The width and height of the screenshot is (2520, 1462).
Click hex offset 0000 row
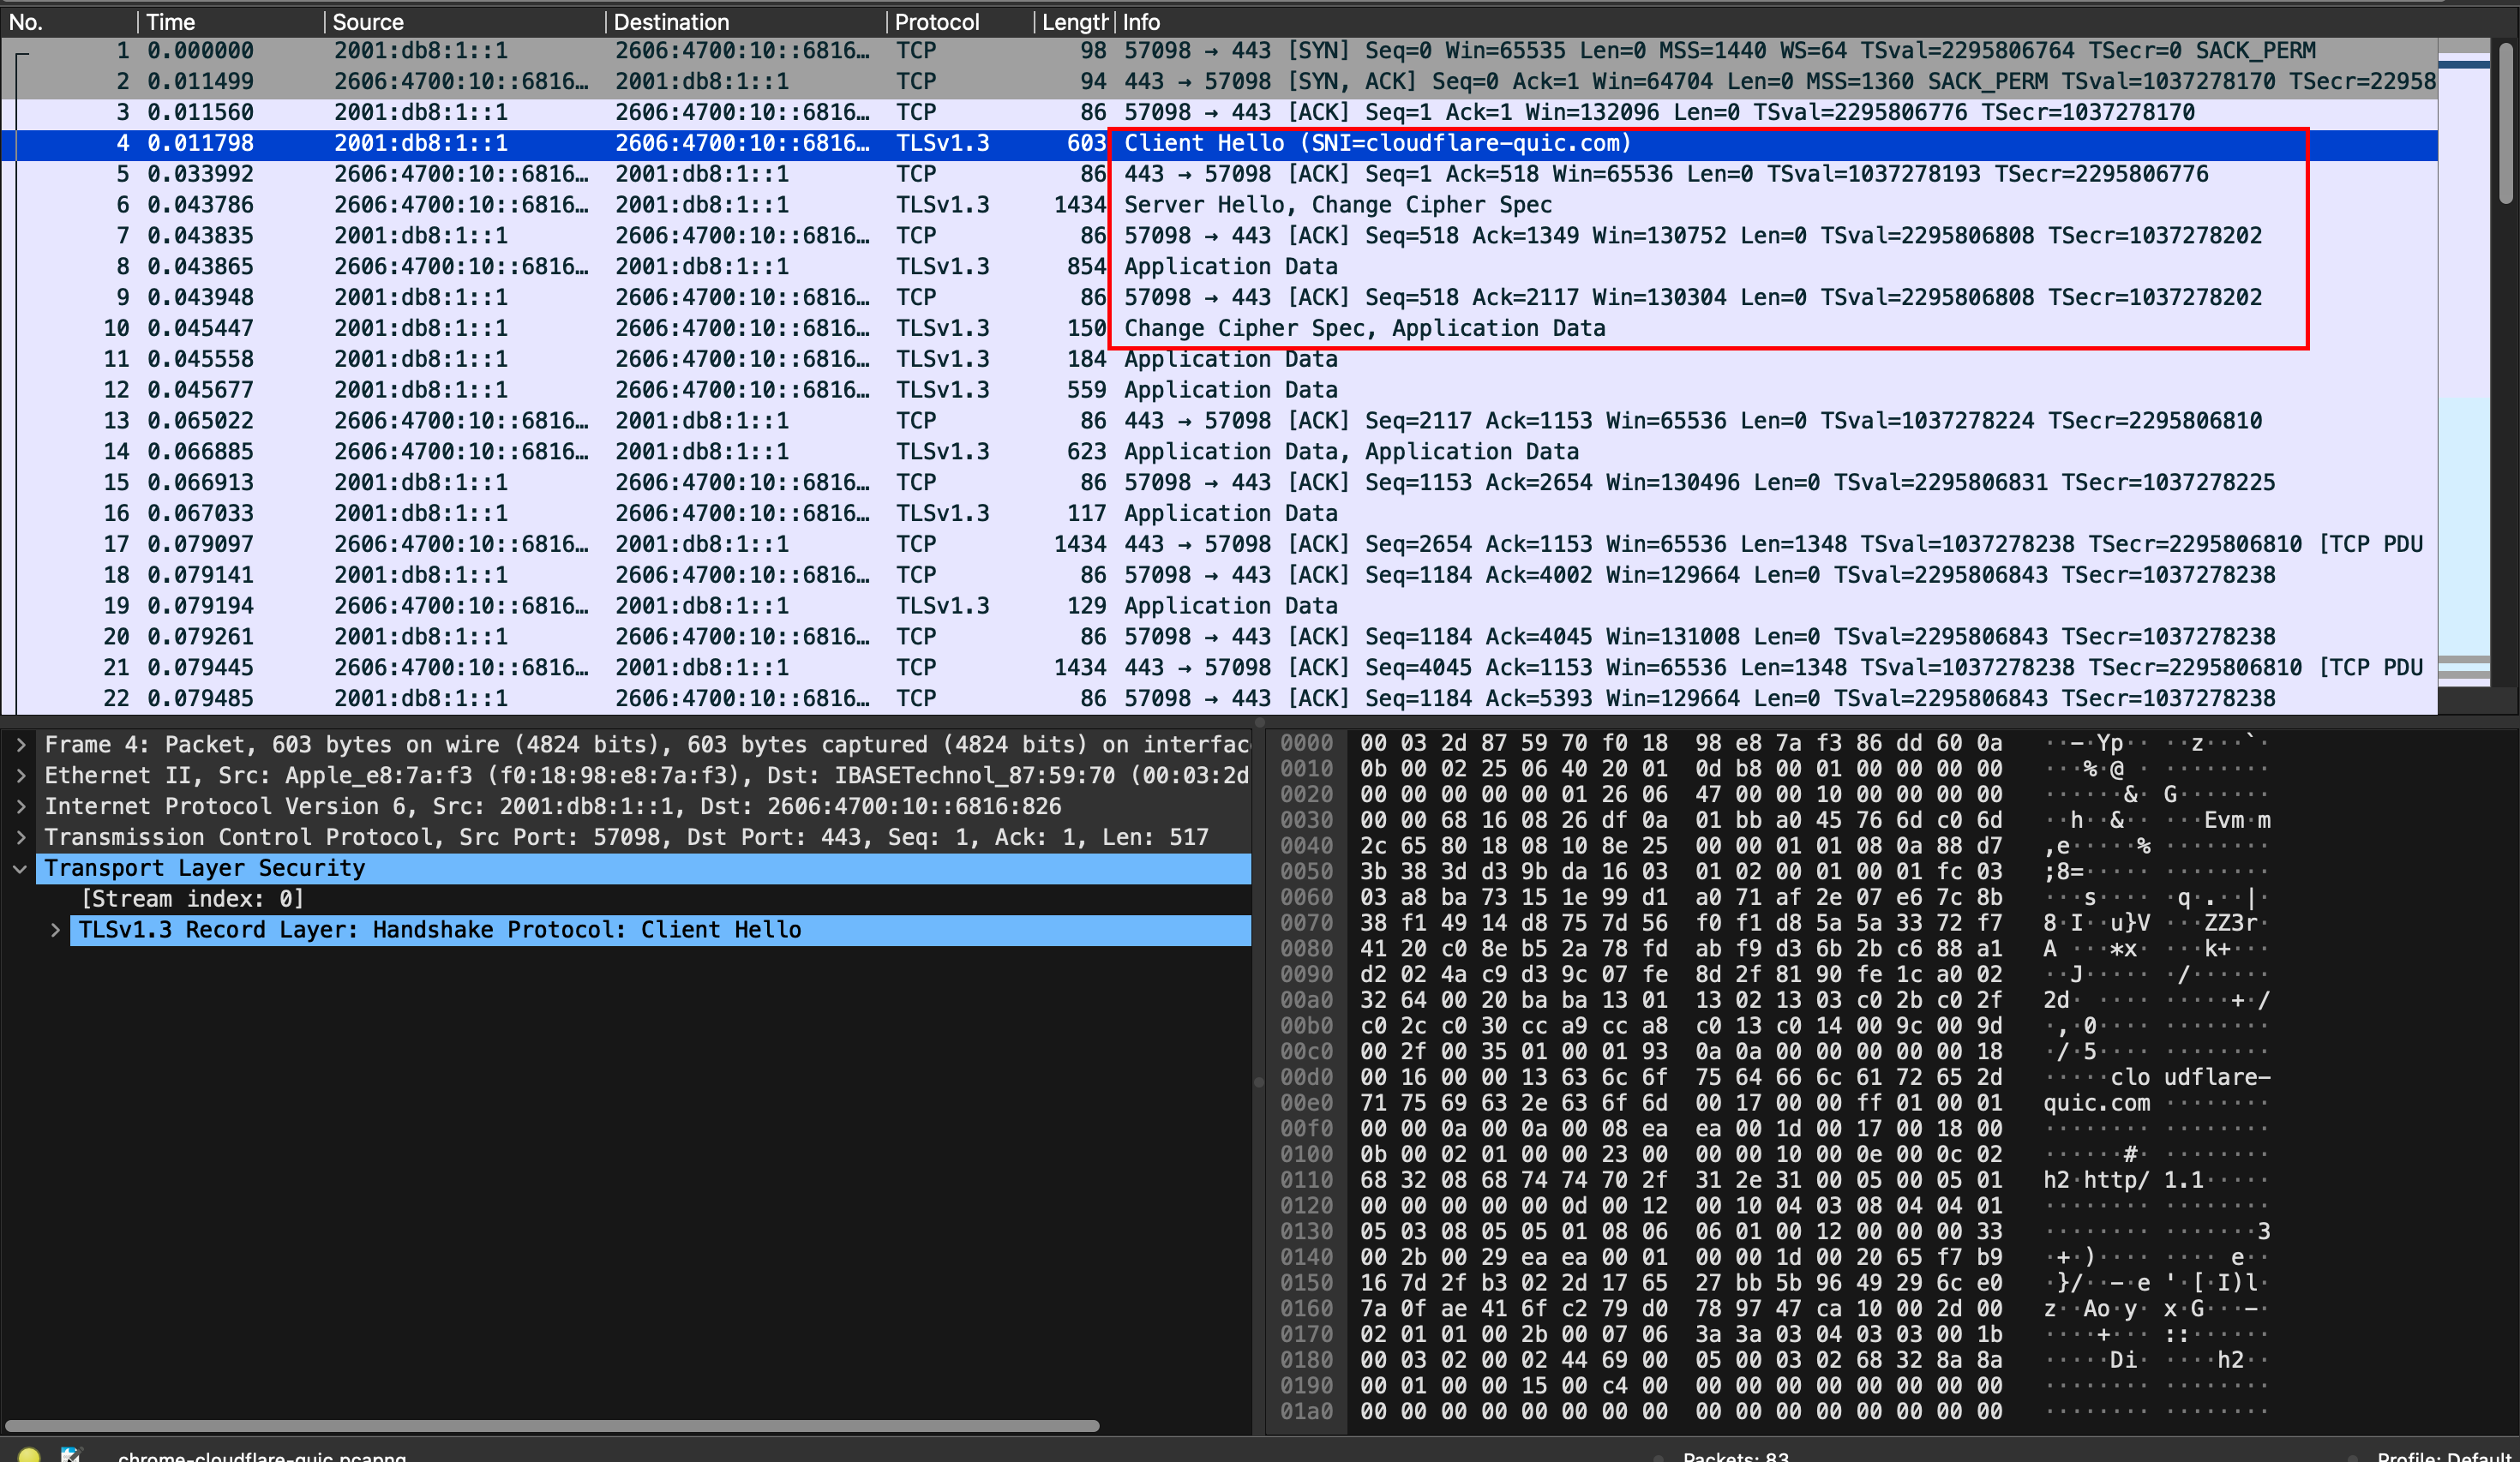pos(1306,743)
